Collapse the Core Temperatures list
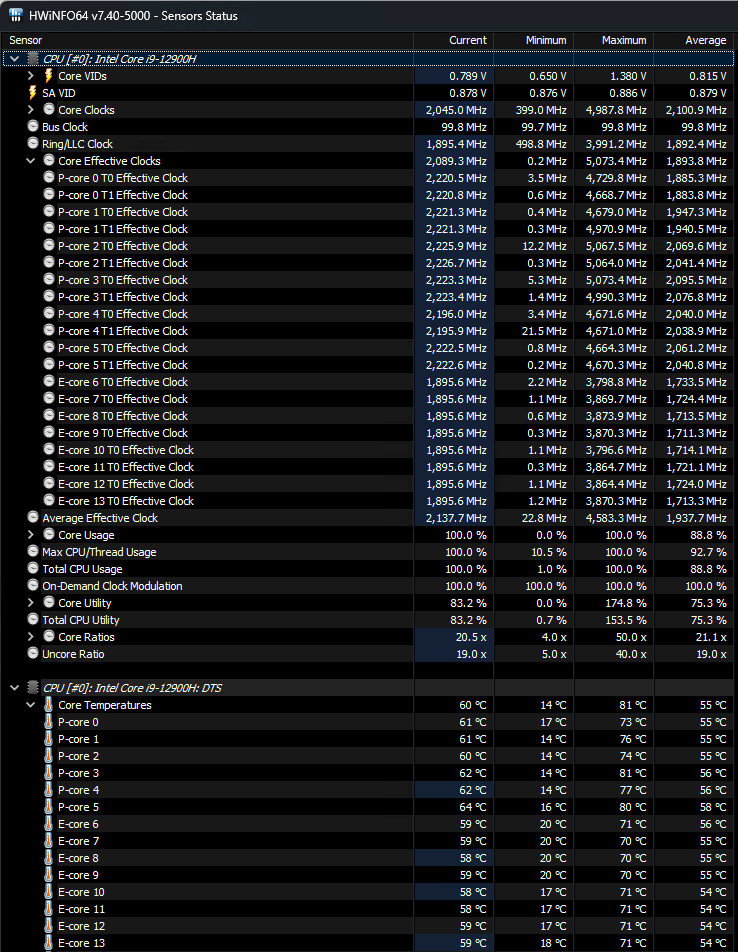Viewport: 738px width, 952px height. (x=31, y=705)
